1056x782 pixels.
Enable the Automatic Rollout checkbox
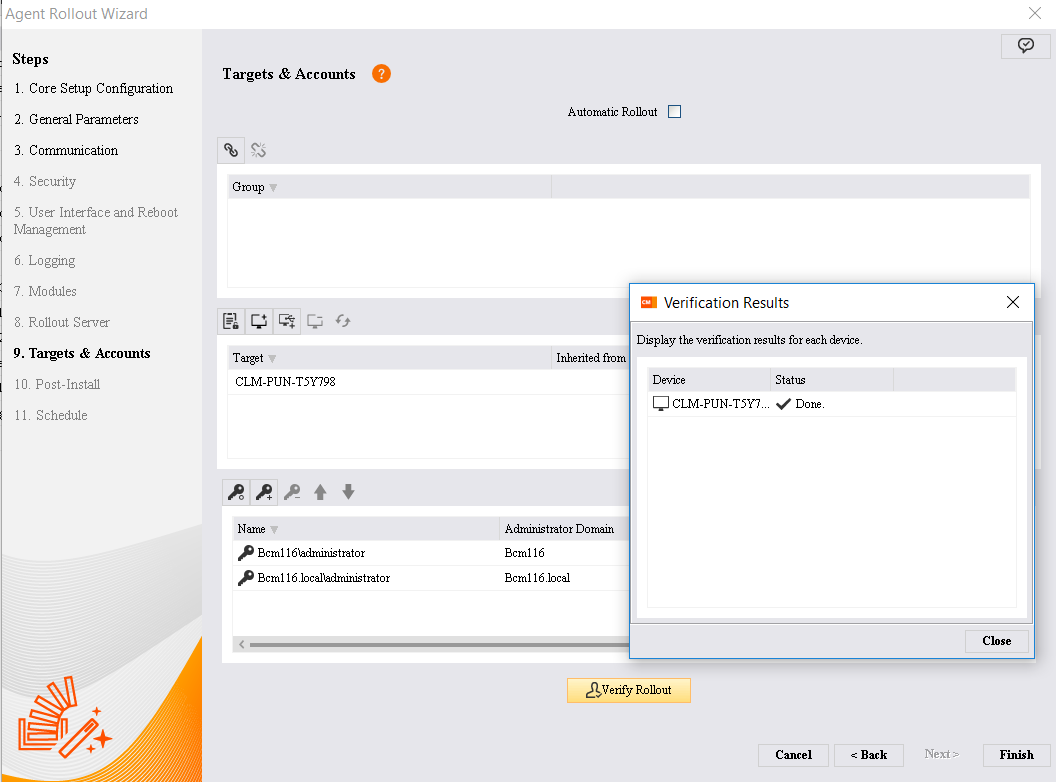674,112
